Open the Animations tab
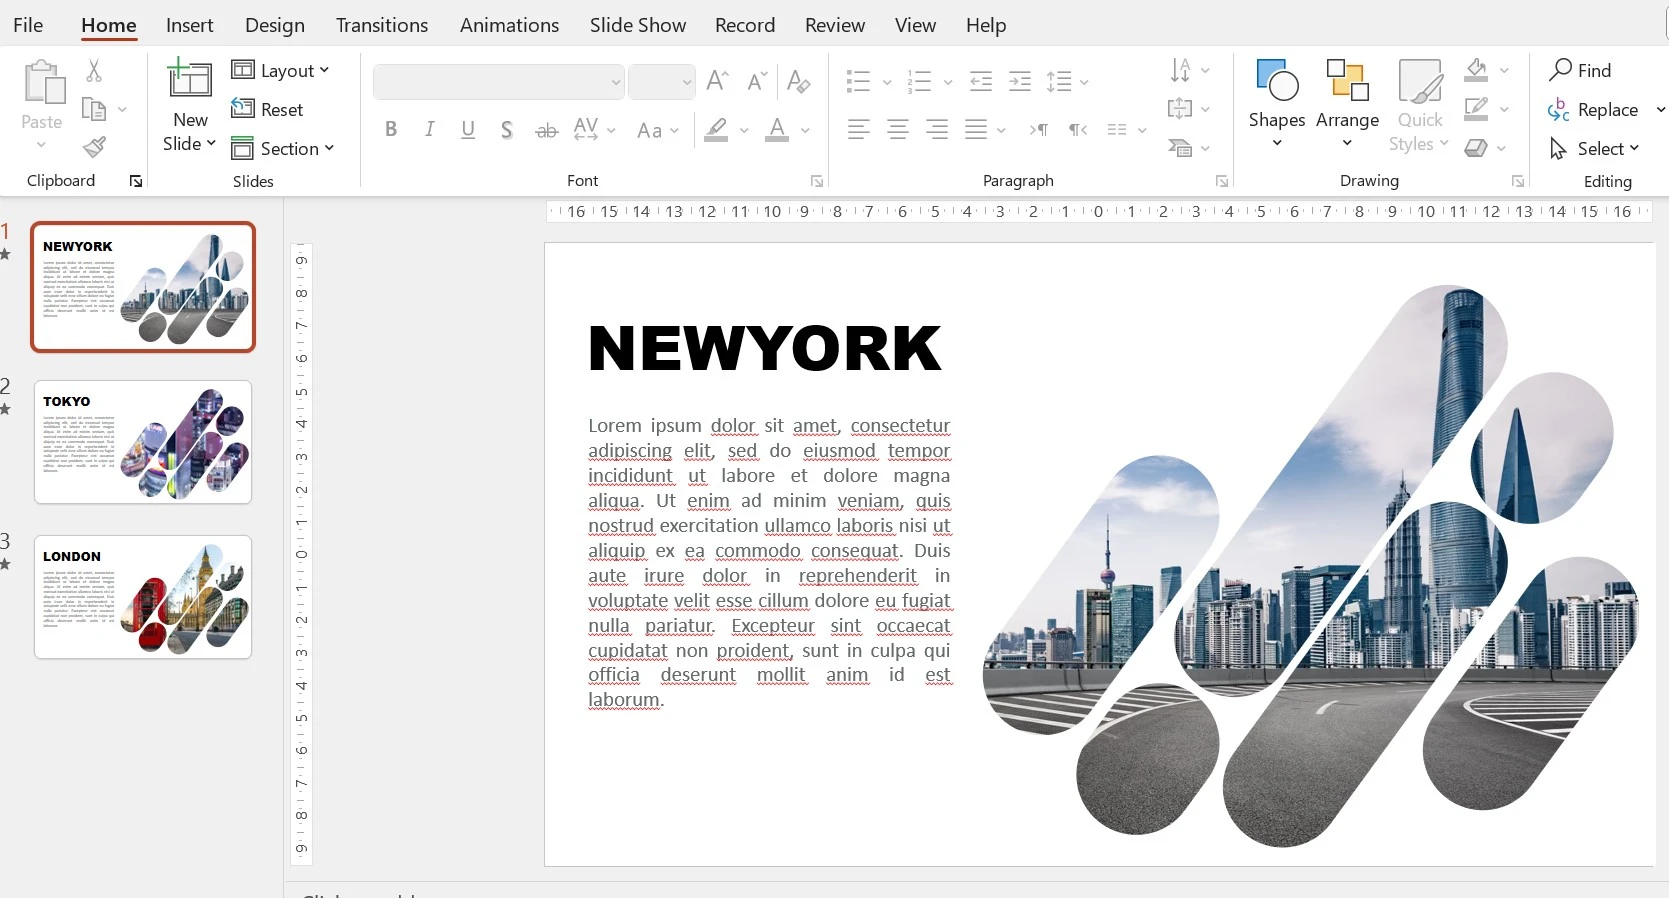Screen dimensions: 1669x898 [509, 25]
